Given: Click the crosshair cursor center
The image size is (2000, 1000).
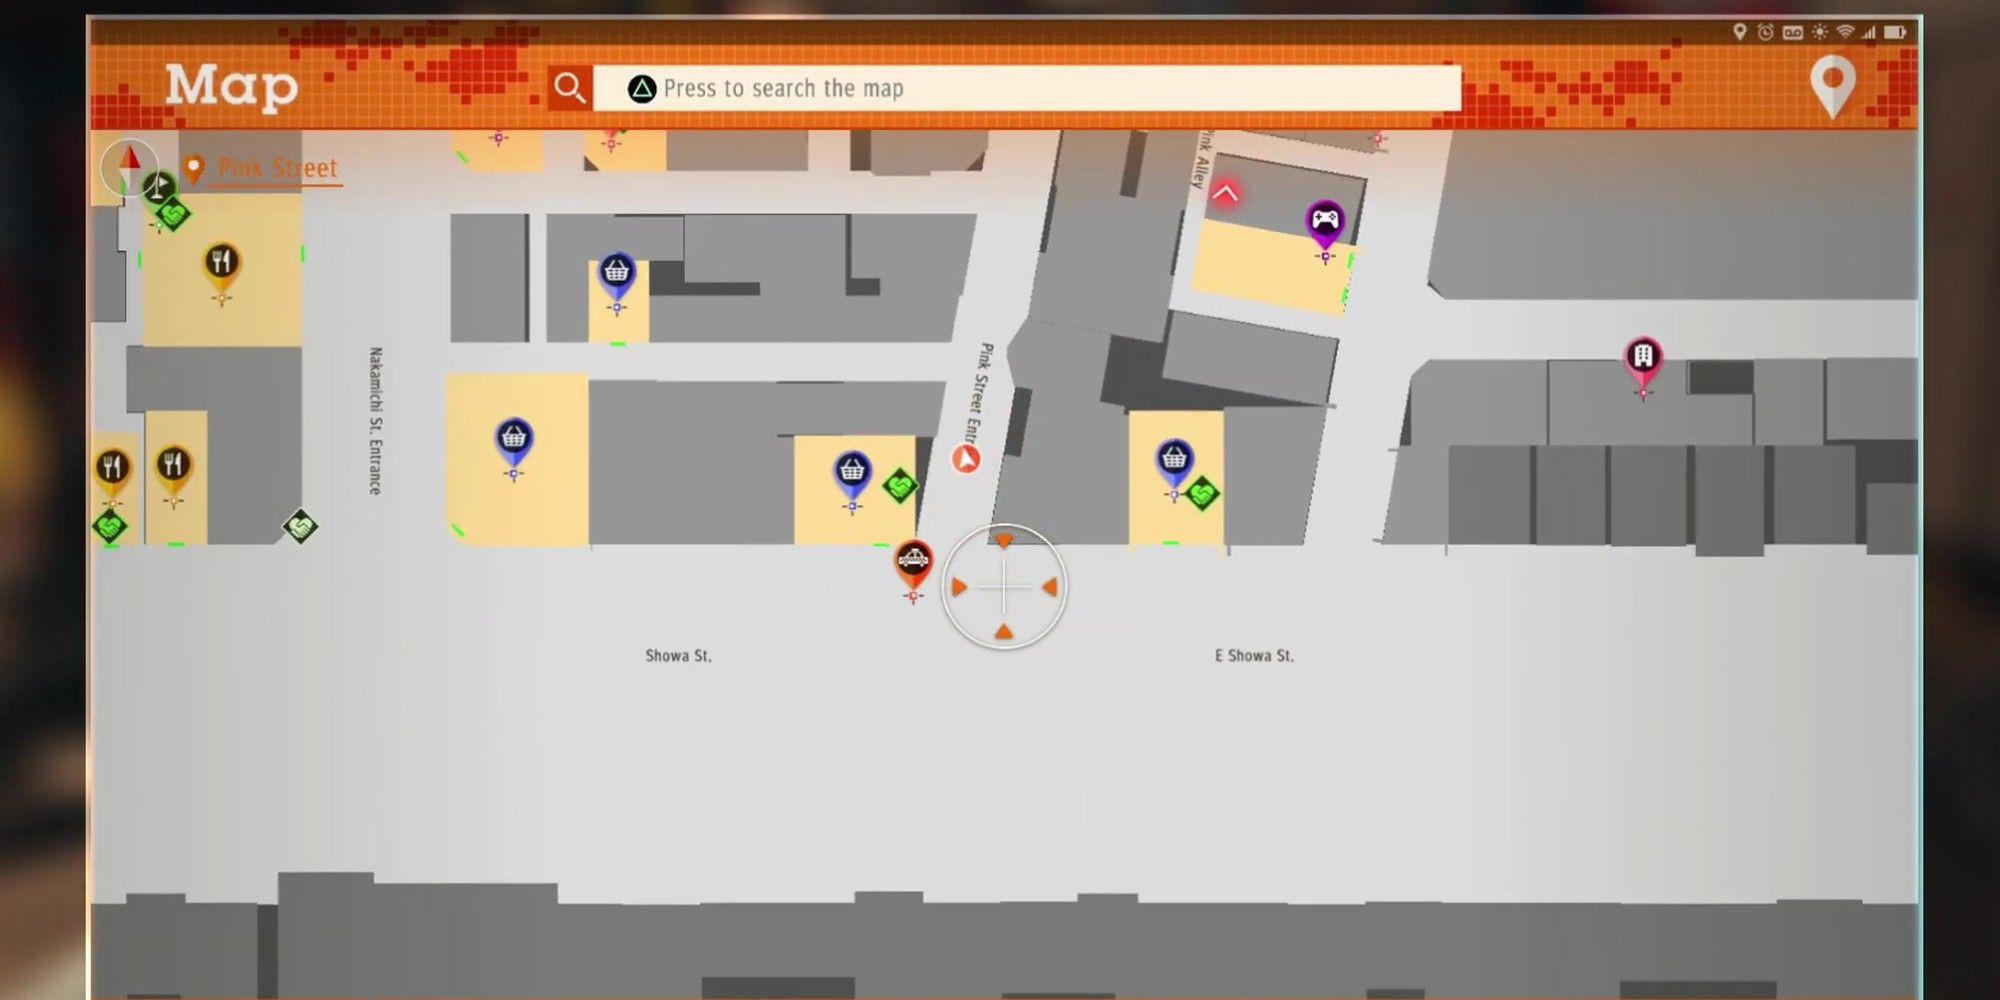Looking at the screenshot, I should point(1004,587).
